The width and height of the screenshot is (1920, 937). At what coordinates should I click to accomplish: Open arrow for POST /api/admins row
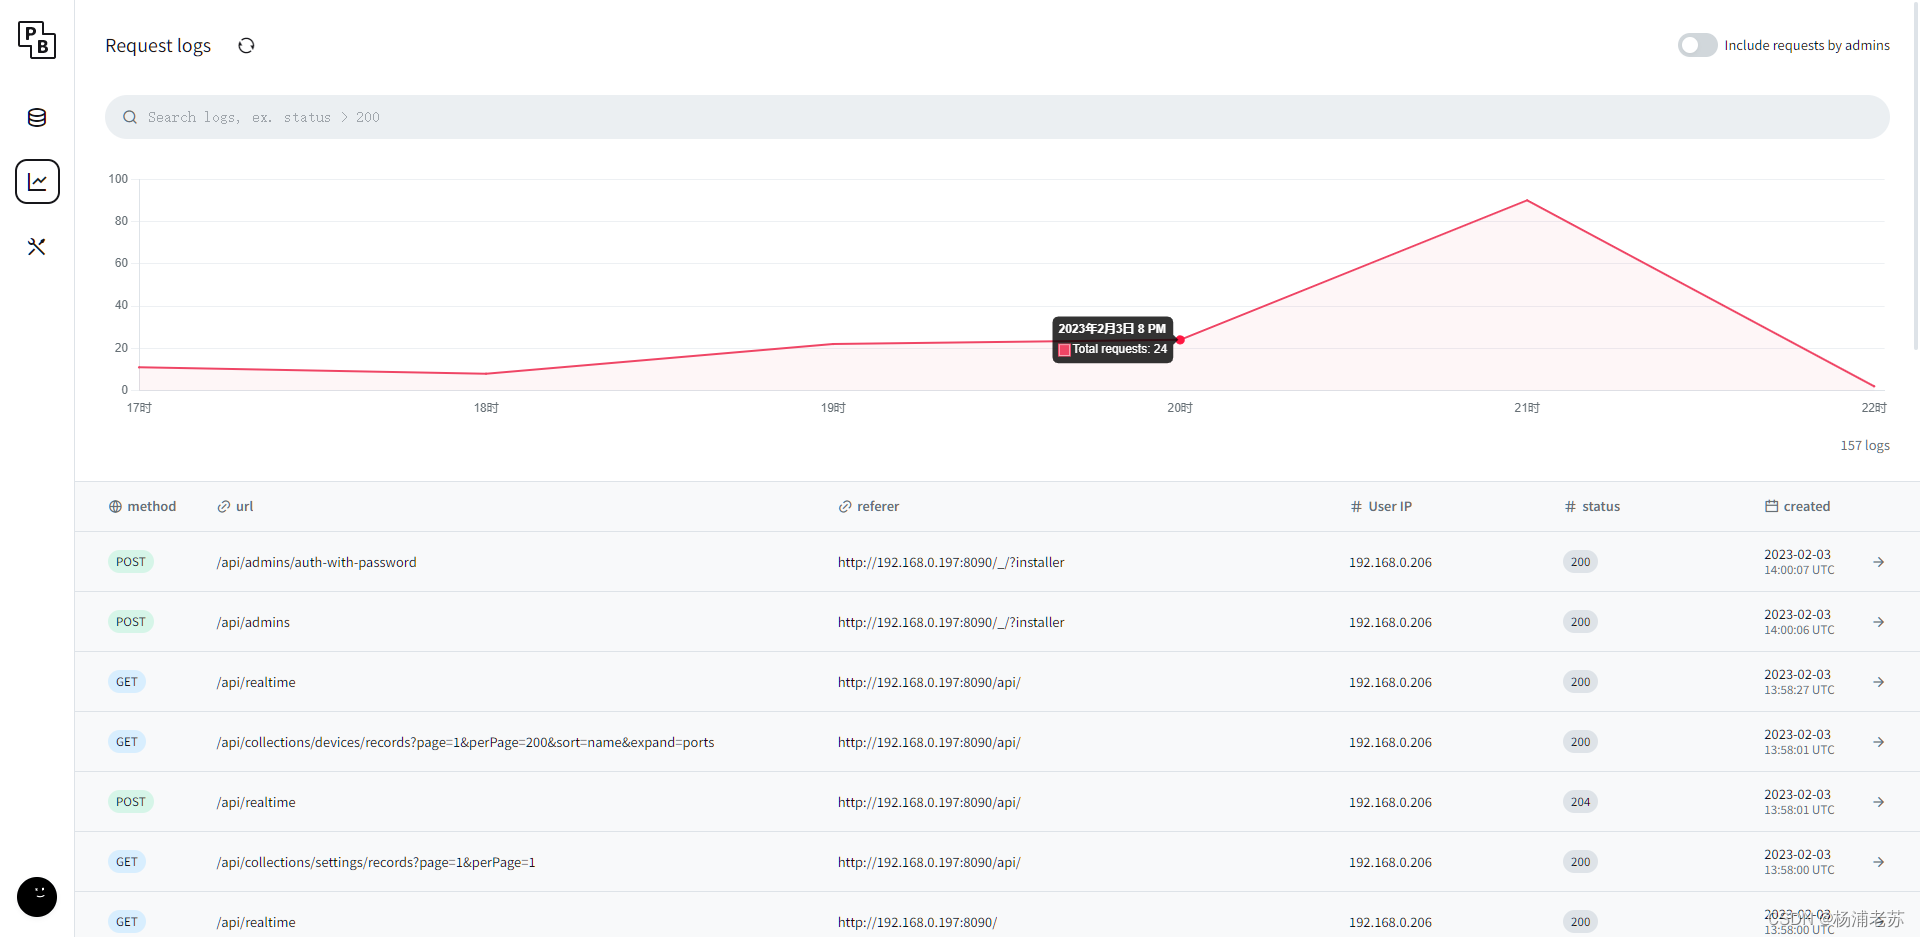point(1878,622)
